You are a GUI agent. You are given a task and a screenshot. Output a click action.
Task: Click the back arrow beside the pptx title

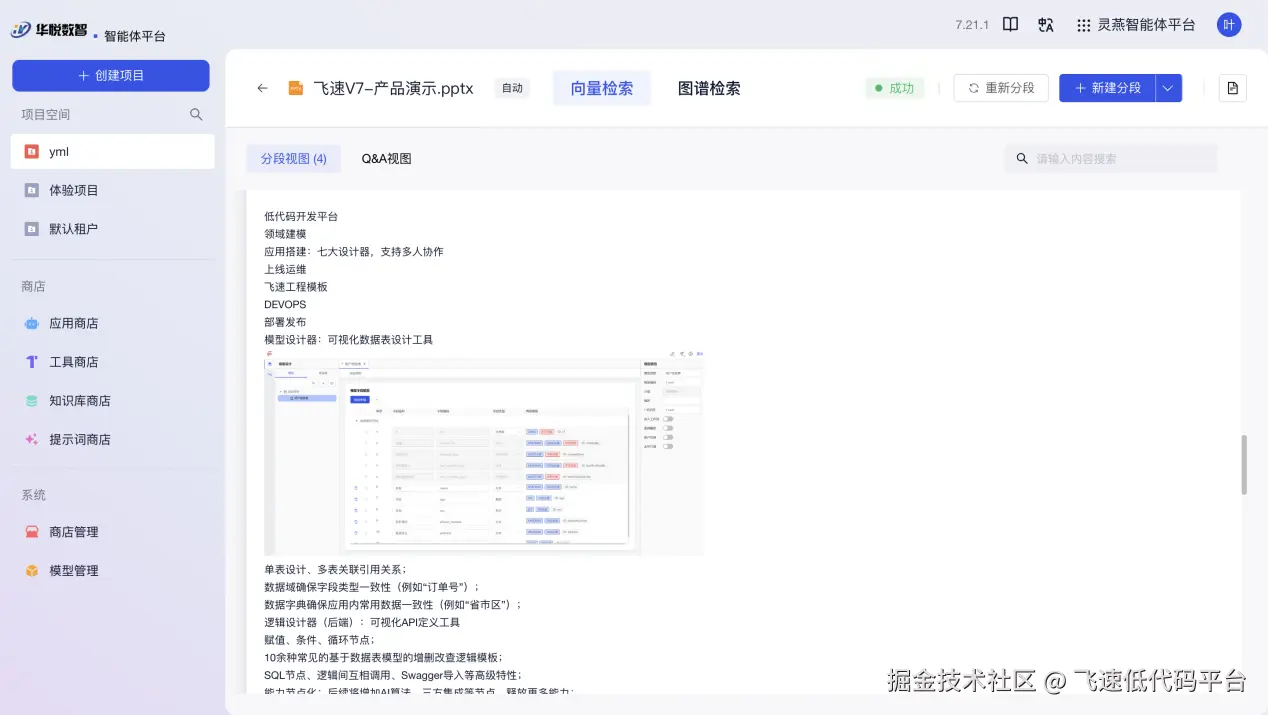262,88
